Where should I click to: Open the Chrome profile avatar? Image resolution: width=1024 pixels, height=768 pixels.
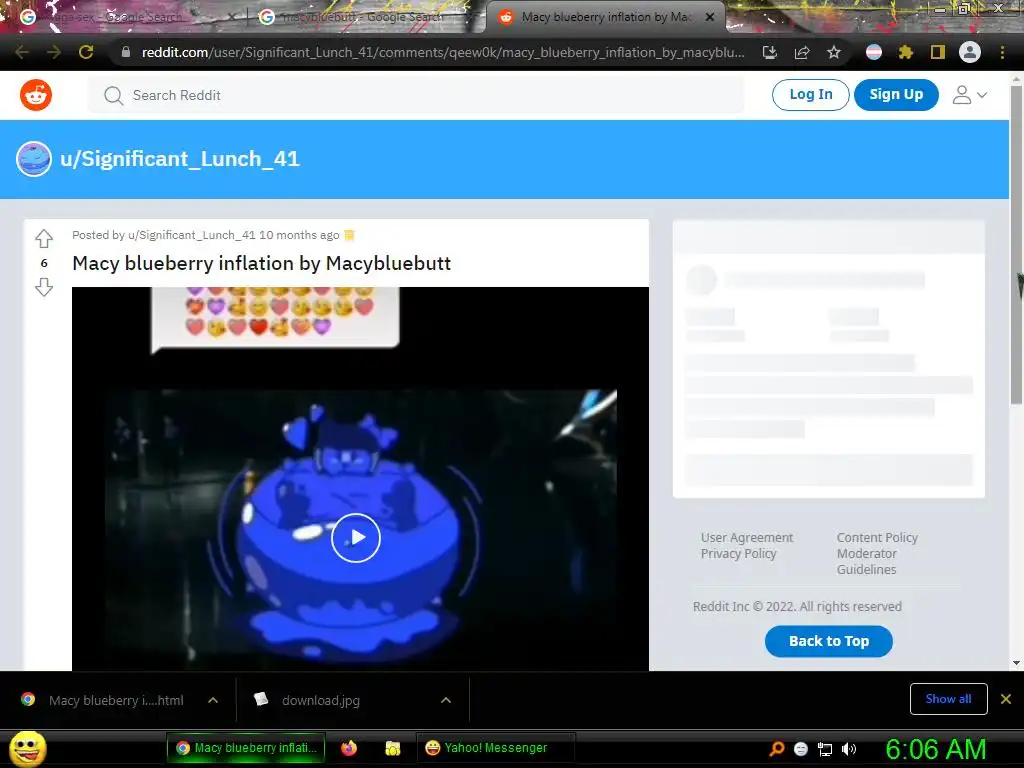point(970,52)
